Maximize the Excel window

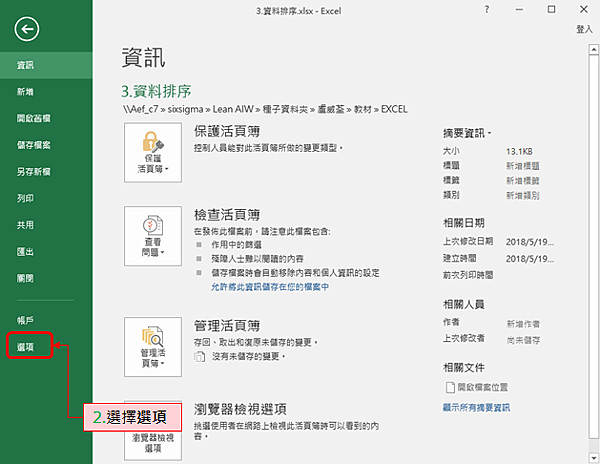[x=551, y=10]
